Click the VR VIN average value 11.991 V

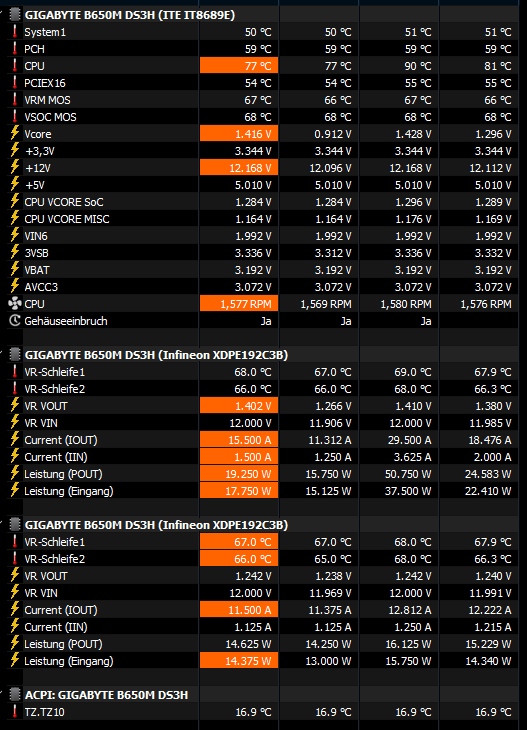491,593
